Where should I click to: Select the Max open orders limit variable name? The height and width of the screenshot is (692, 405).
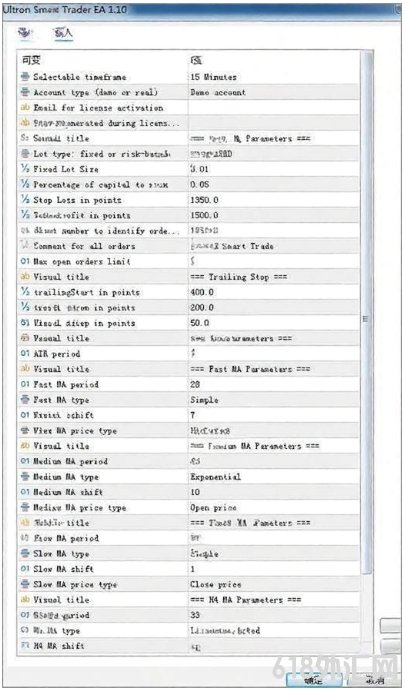(x=82, y=261)
